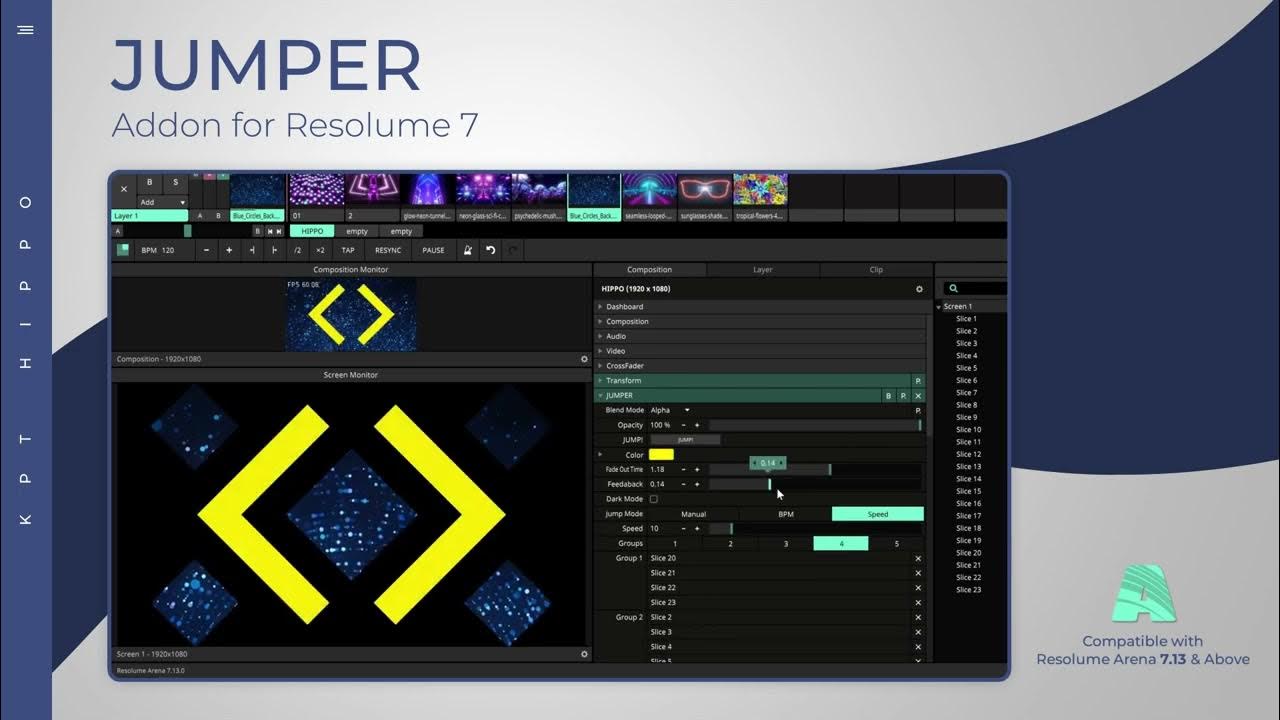Open the Add blend mode dropdown

point(162,202)
